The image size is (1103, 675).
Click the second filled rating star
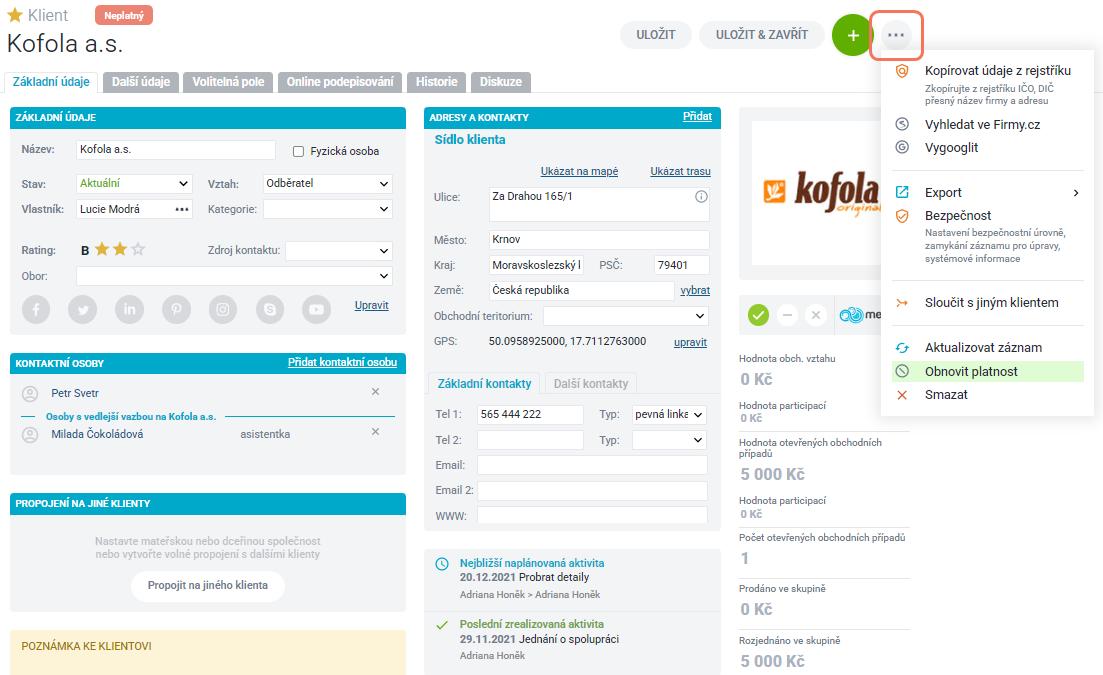click(120, 249)
